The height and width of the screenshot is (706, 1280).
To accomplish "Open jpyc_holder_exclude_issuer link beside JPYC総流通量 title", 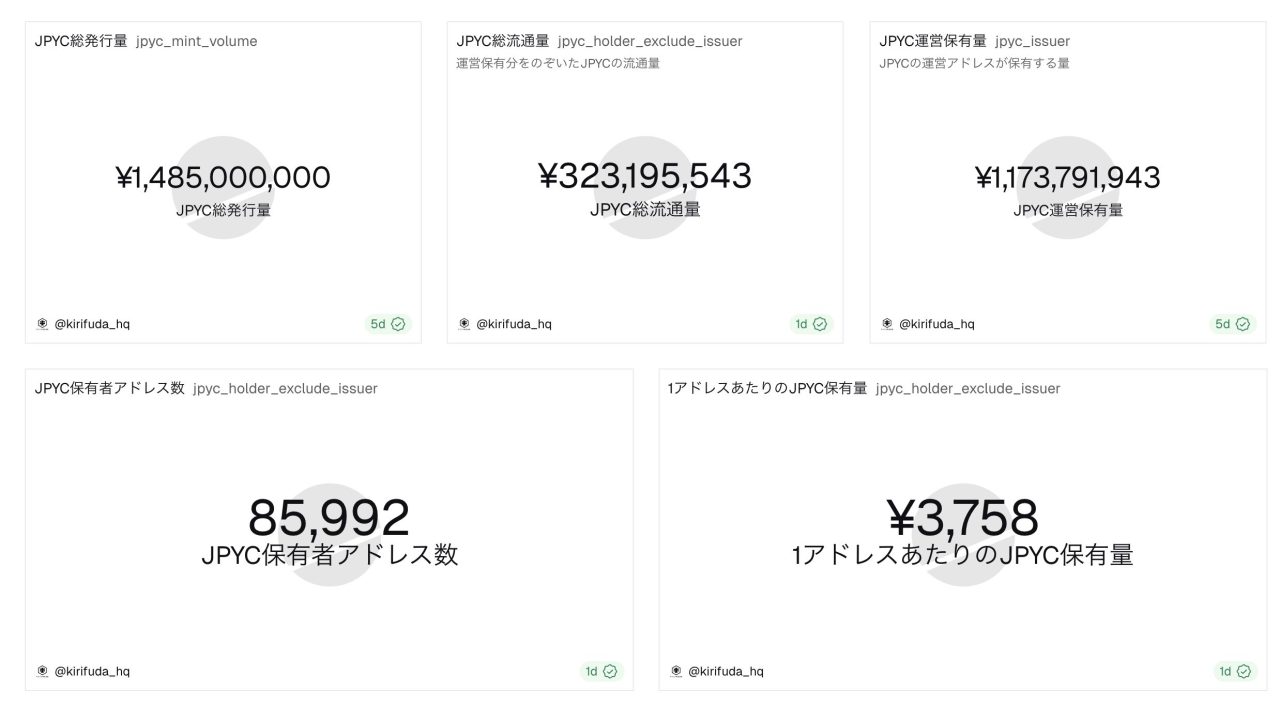I will click(x=650, y=42).
